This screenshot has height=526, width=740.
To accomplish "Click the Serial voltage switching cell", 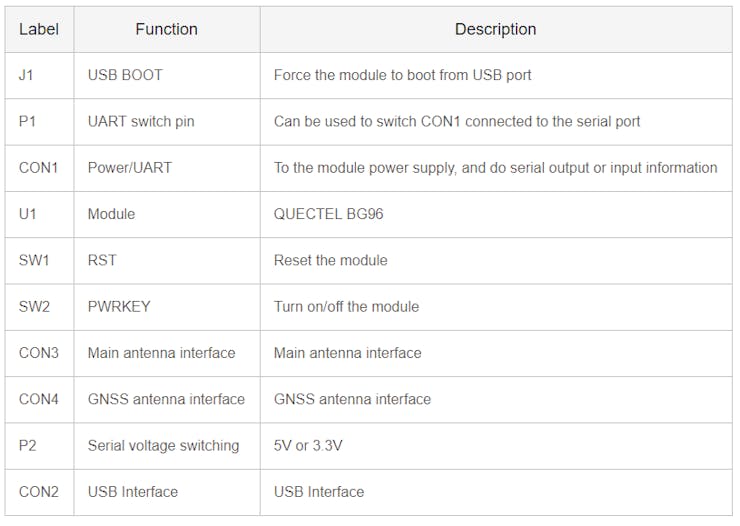I will coord(167,445).
